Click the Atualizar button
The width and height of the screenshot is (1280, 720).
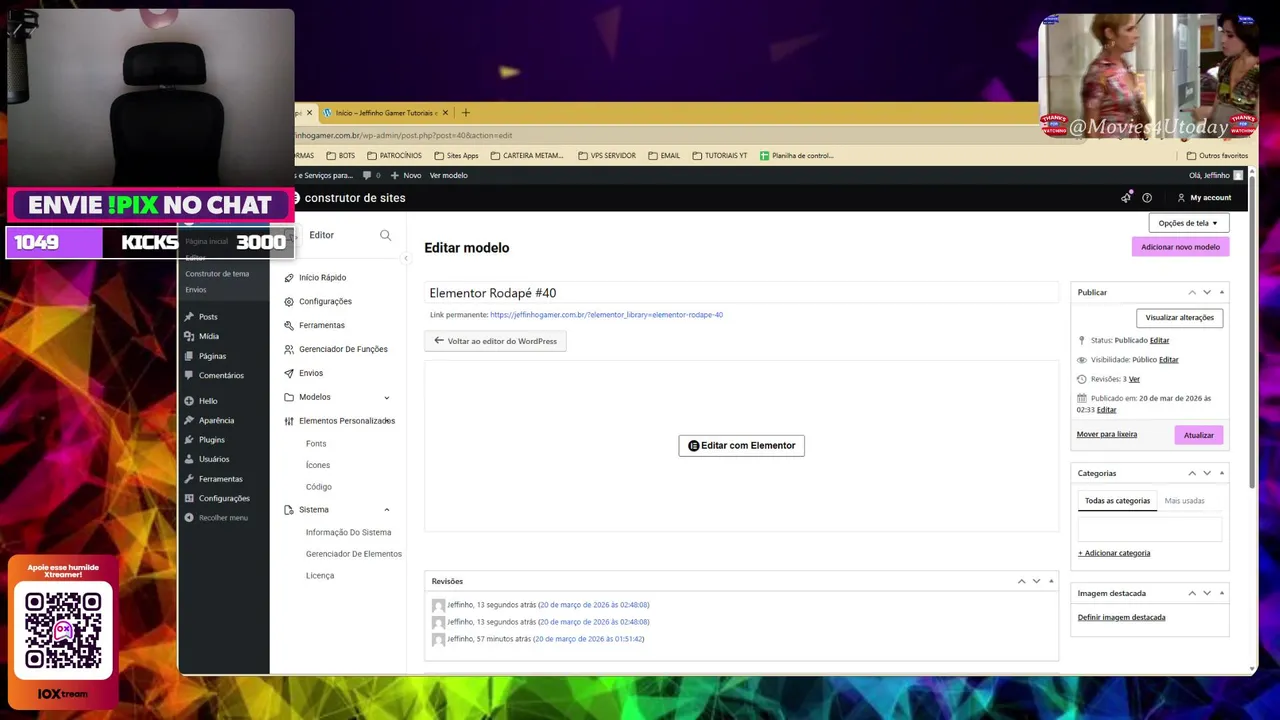[x=1198, y=435]
